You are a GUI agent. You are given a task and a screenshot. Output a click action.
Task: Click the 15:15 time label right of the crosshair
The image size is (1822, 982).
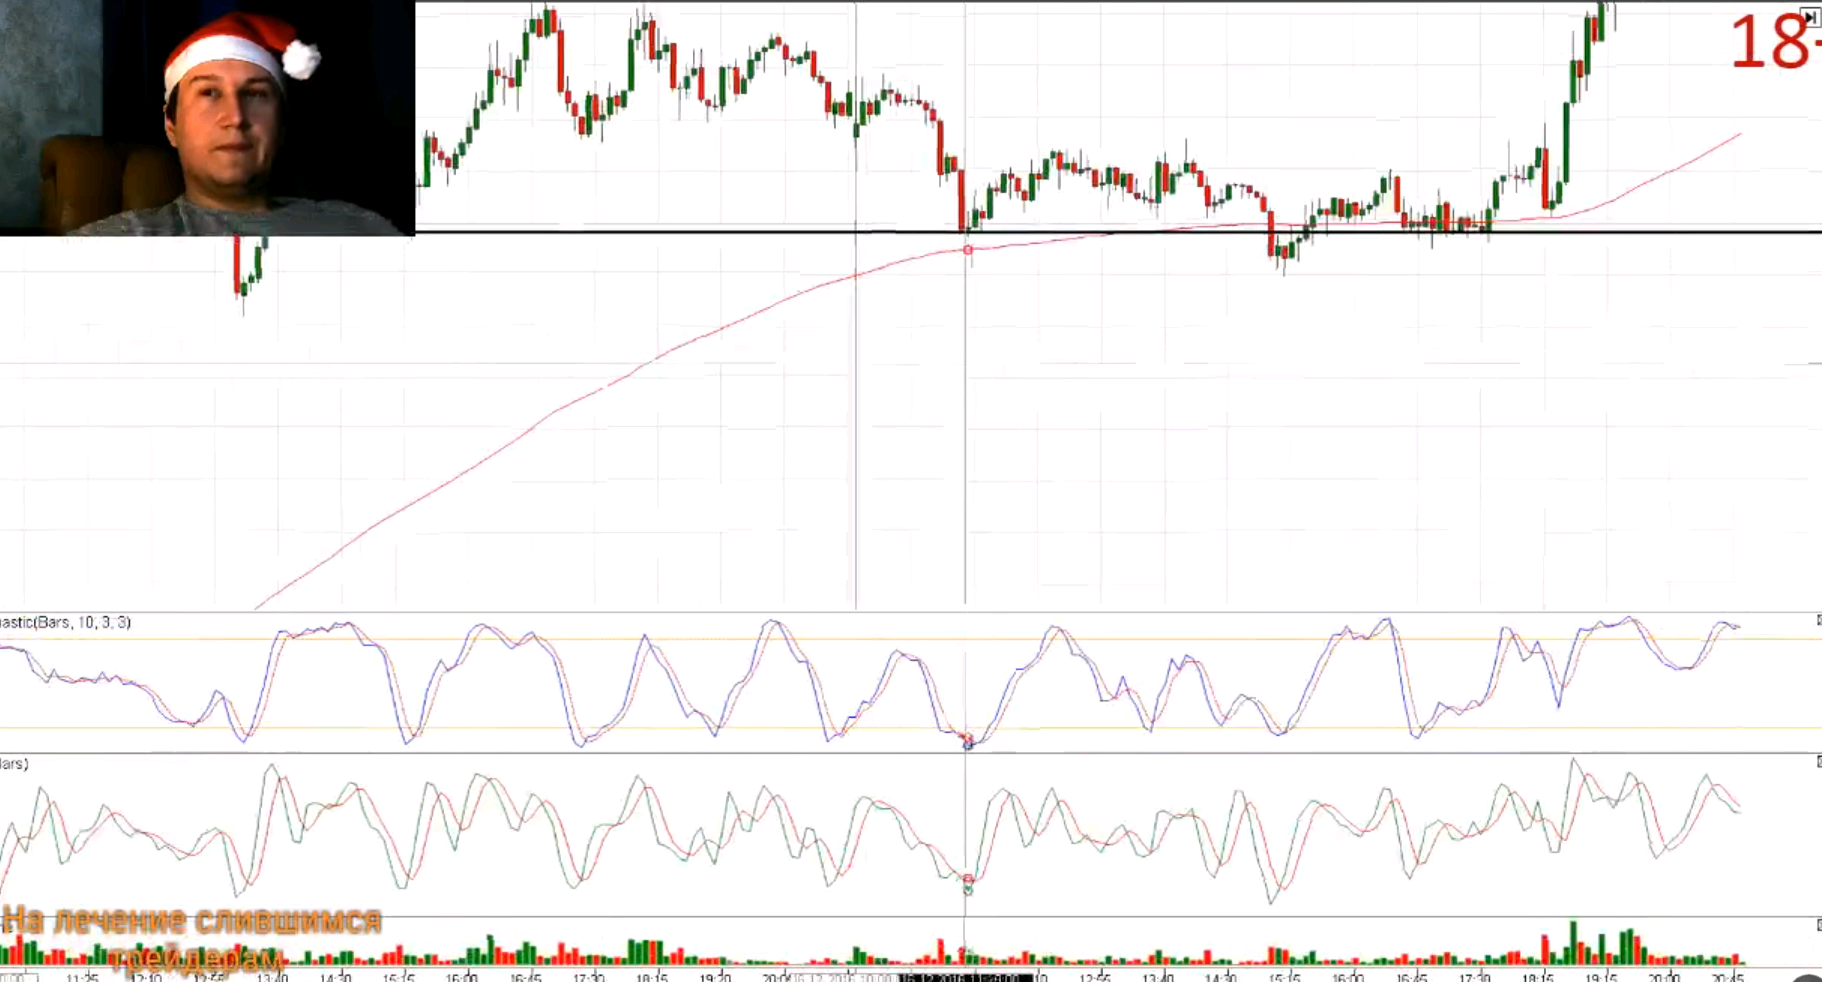(1284, 976)
